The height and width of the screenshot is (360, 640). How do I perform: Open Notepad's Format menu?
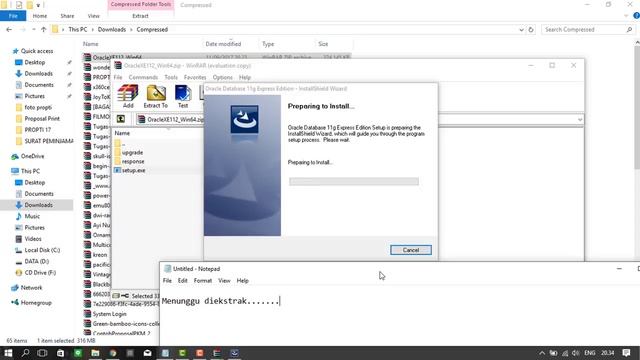pos(203,280)
